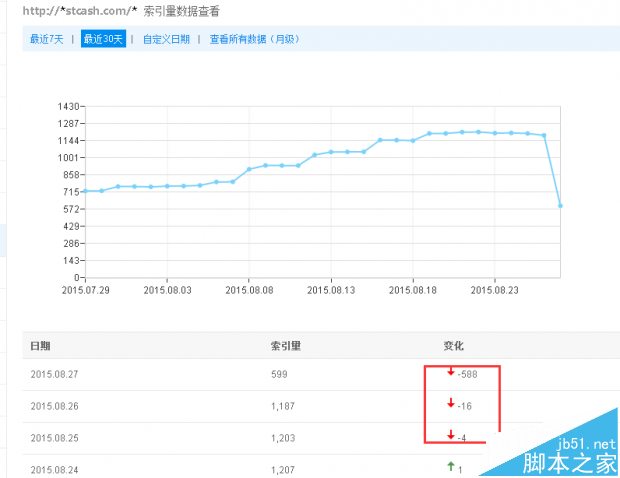Click the green up arrow in 2015.08.24 row
This screenshot has height=478, width=620.
point(450,467)
